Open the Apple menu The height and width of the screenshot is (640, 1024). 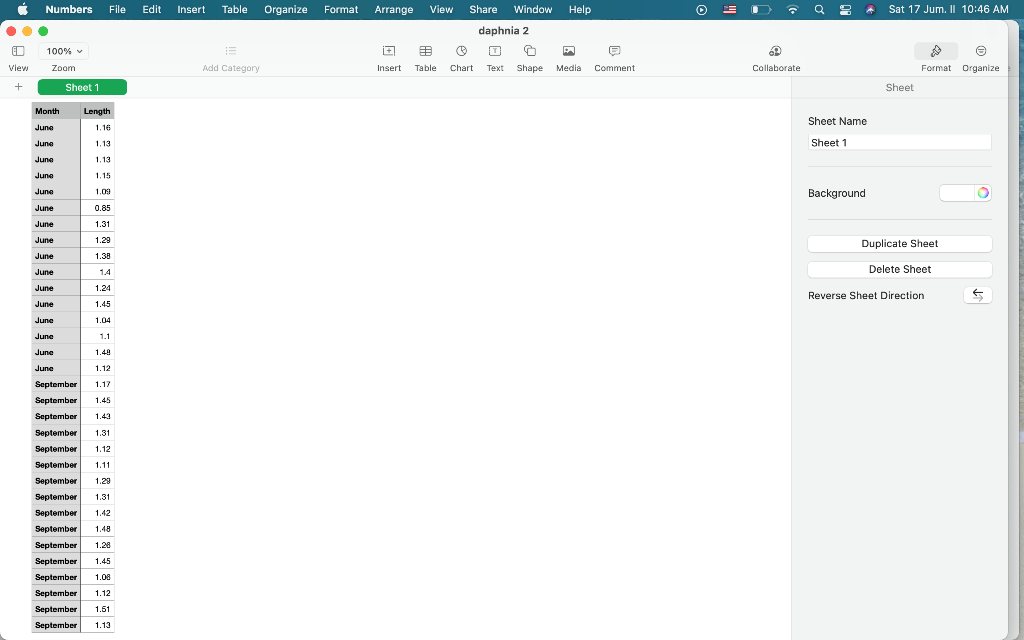point(22,9)
